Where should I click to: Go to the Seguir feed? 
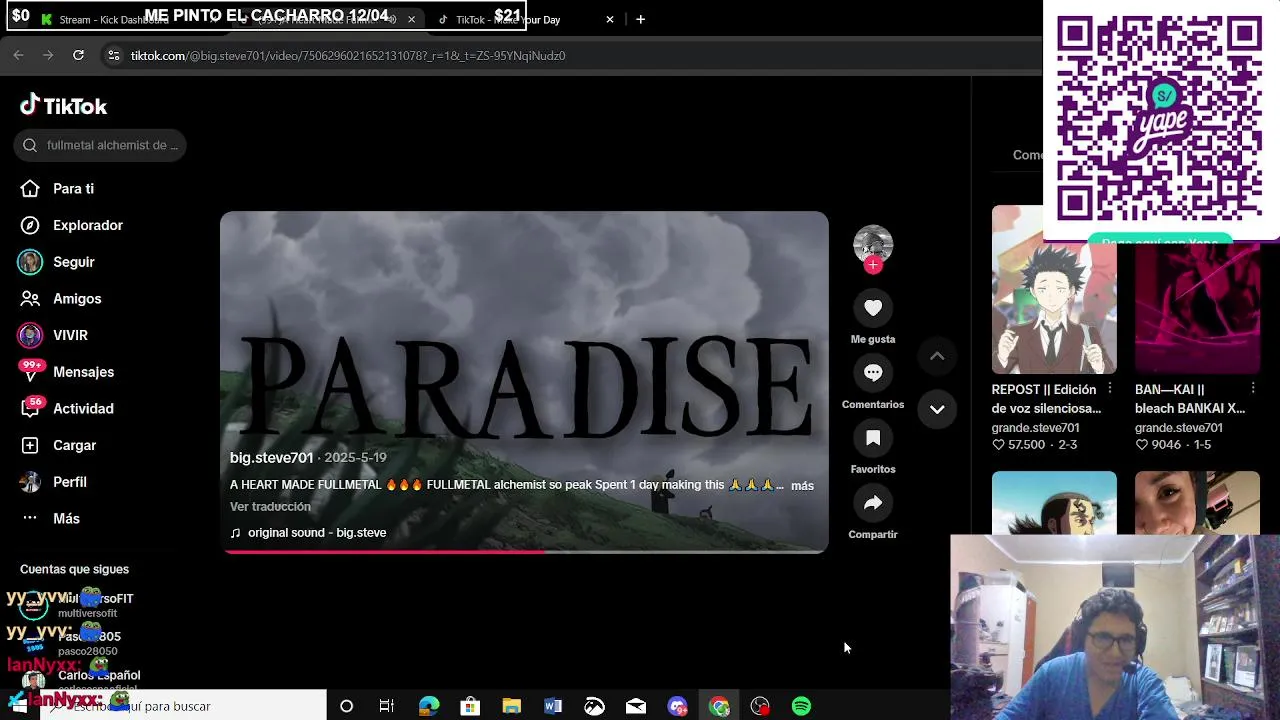[58, 262]
